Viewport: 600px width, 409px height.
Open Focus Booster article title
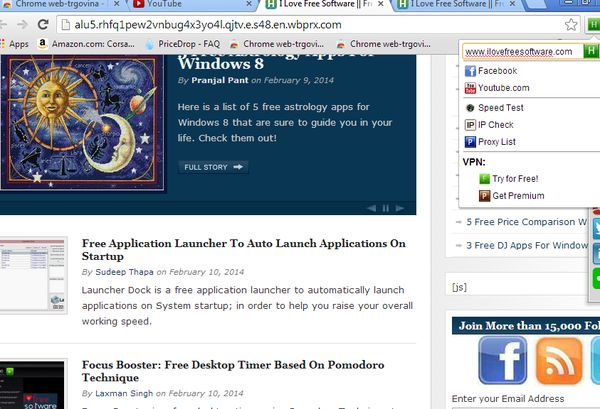[233, 371]
